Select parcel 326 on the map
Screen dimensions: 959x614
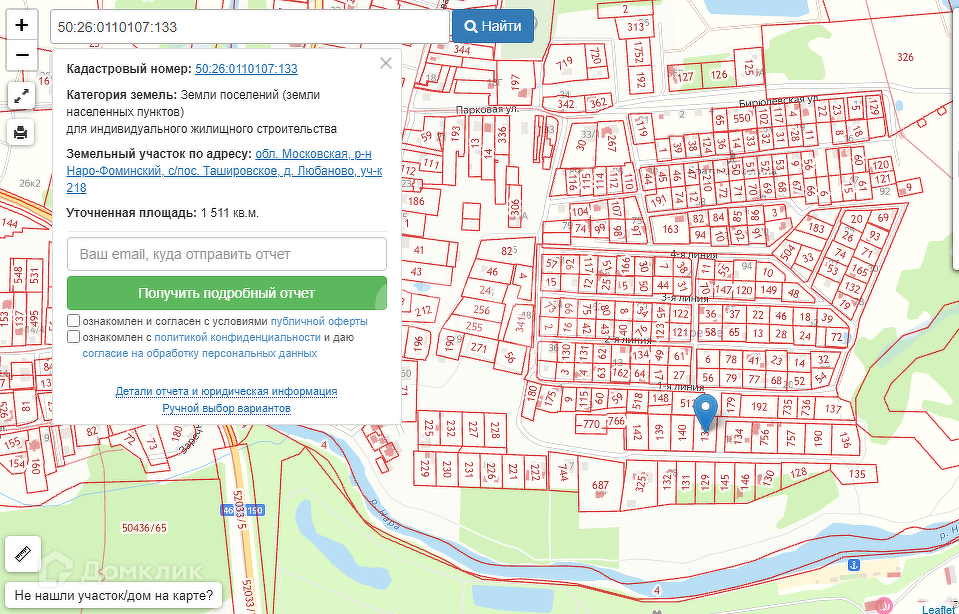[905, 57]
